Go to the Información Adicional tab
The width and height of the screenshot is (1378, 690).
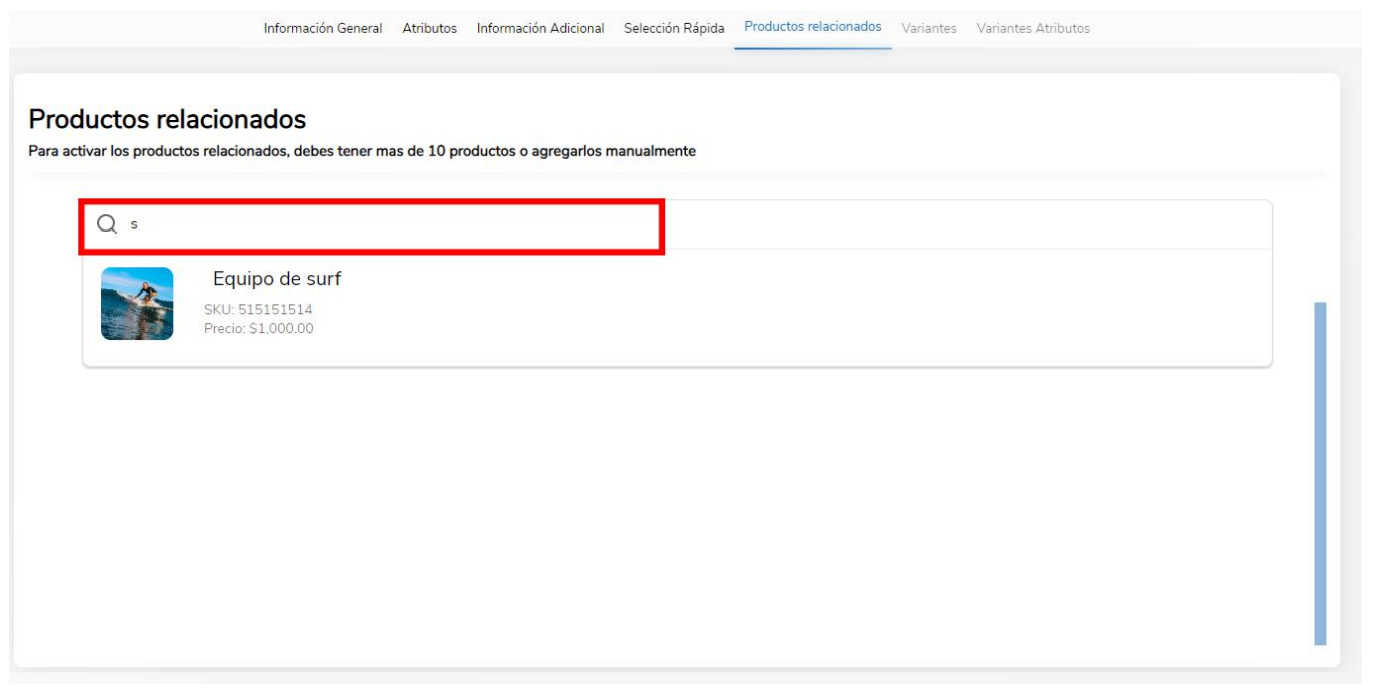pyautogui.click(x=540, y=28)
